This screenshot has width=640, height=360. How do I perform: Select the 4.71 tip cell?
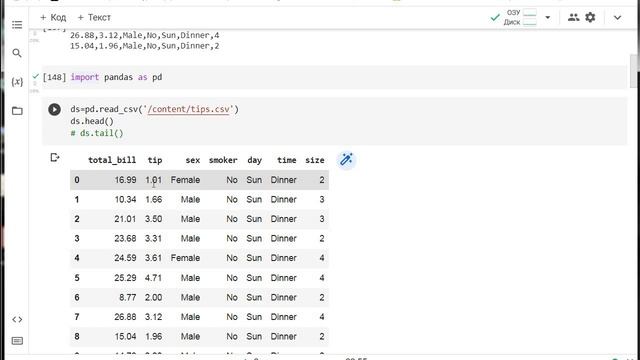153,278
